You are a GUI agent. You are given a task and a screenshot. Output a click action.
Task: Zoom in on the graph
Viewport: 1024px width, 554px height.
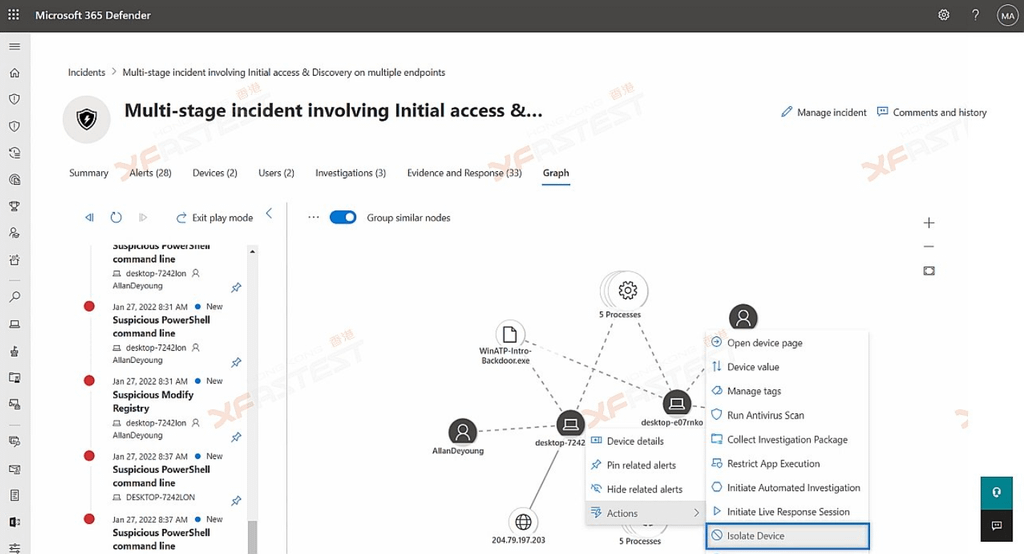click(x=929, y=223)
